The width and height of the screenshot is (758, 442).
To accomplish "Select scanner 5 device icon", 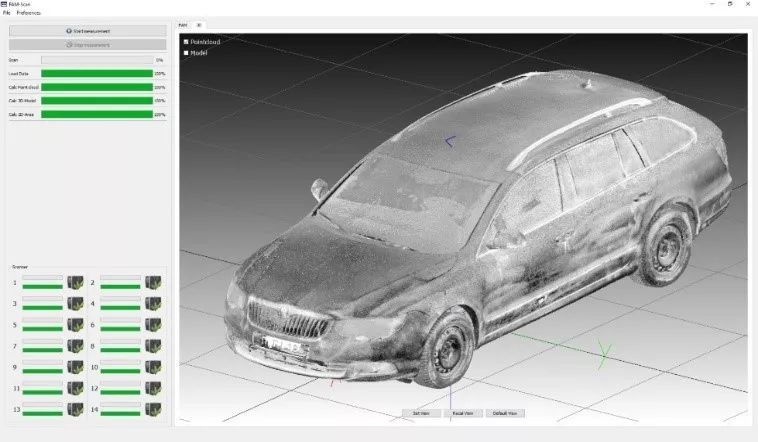I will coord(75,325).
